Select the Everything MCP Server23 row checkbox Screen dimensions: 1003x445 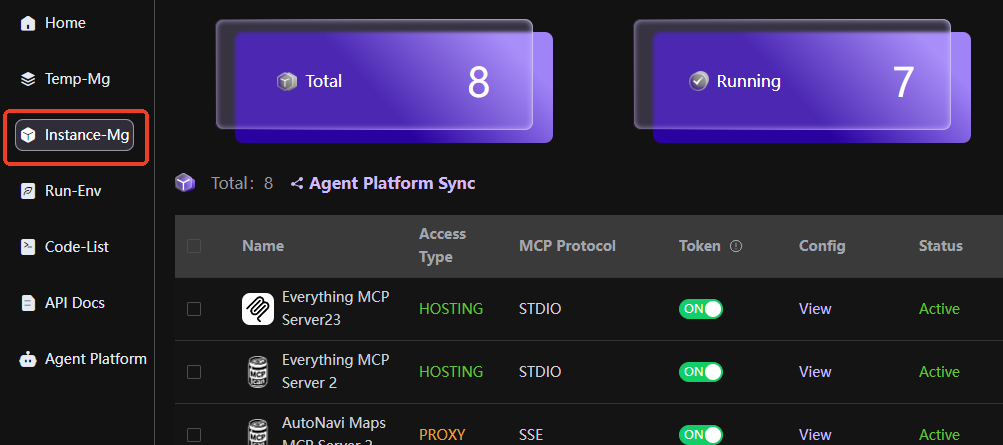click(194, 309)
